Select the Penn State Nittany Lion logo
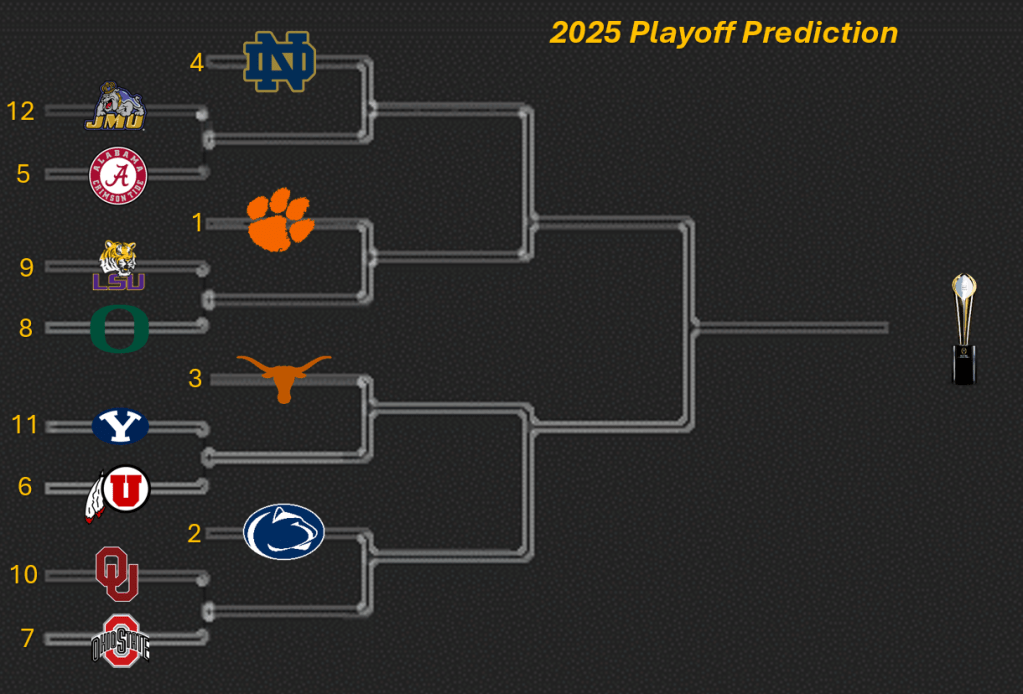This screenshot has height=694, width=1023. pos(284,531)
